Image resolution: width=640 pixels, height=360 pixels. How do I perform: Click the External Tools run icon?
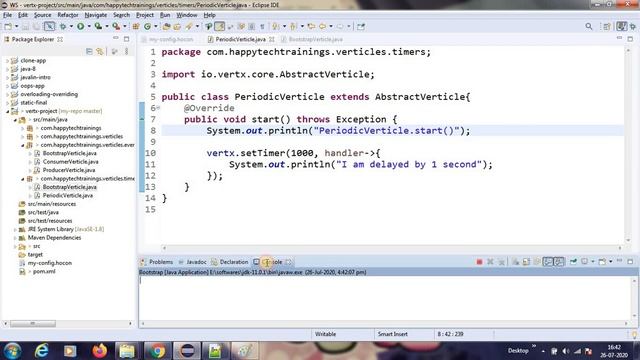click(116, 27)
